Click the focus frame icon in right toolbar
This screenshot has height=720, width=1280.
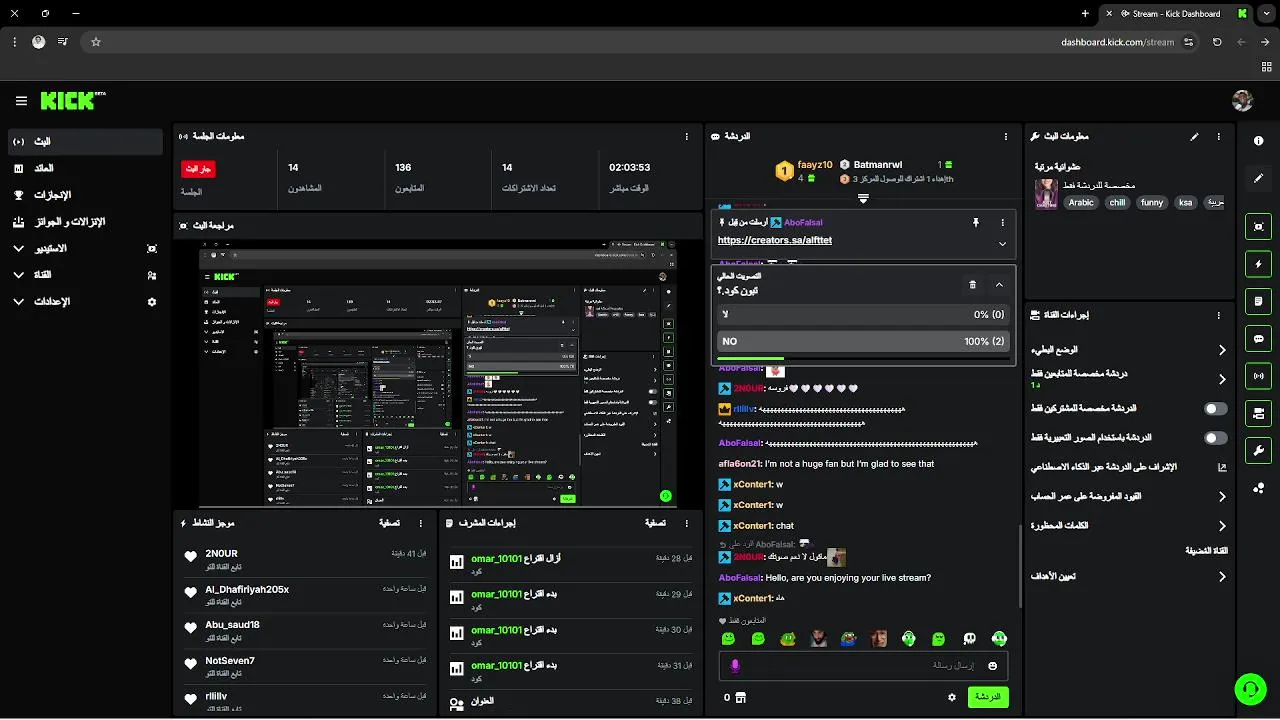(1258, 227)
